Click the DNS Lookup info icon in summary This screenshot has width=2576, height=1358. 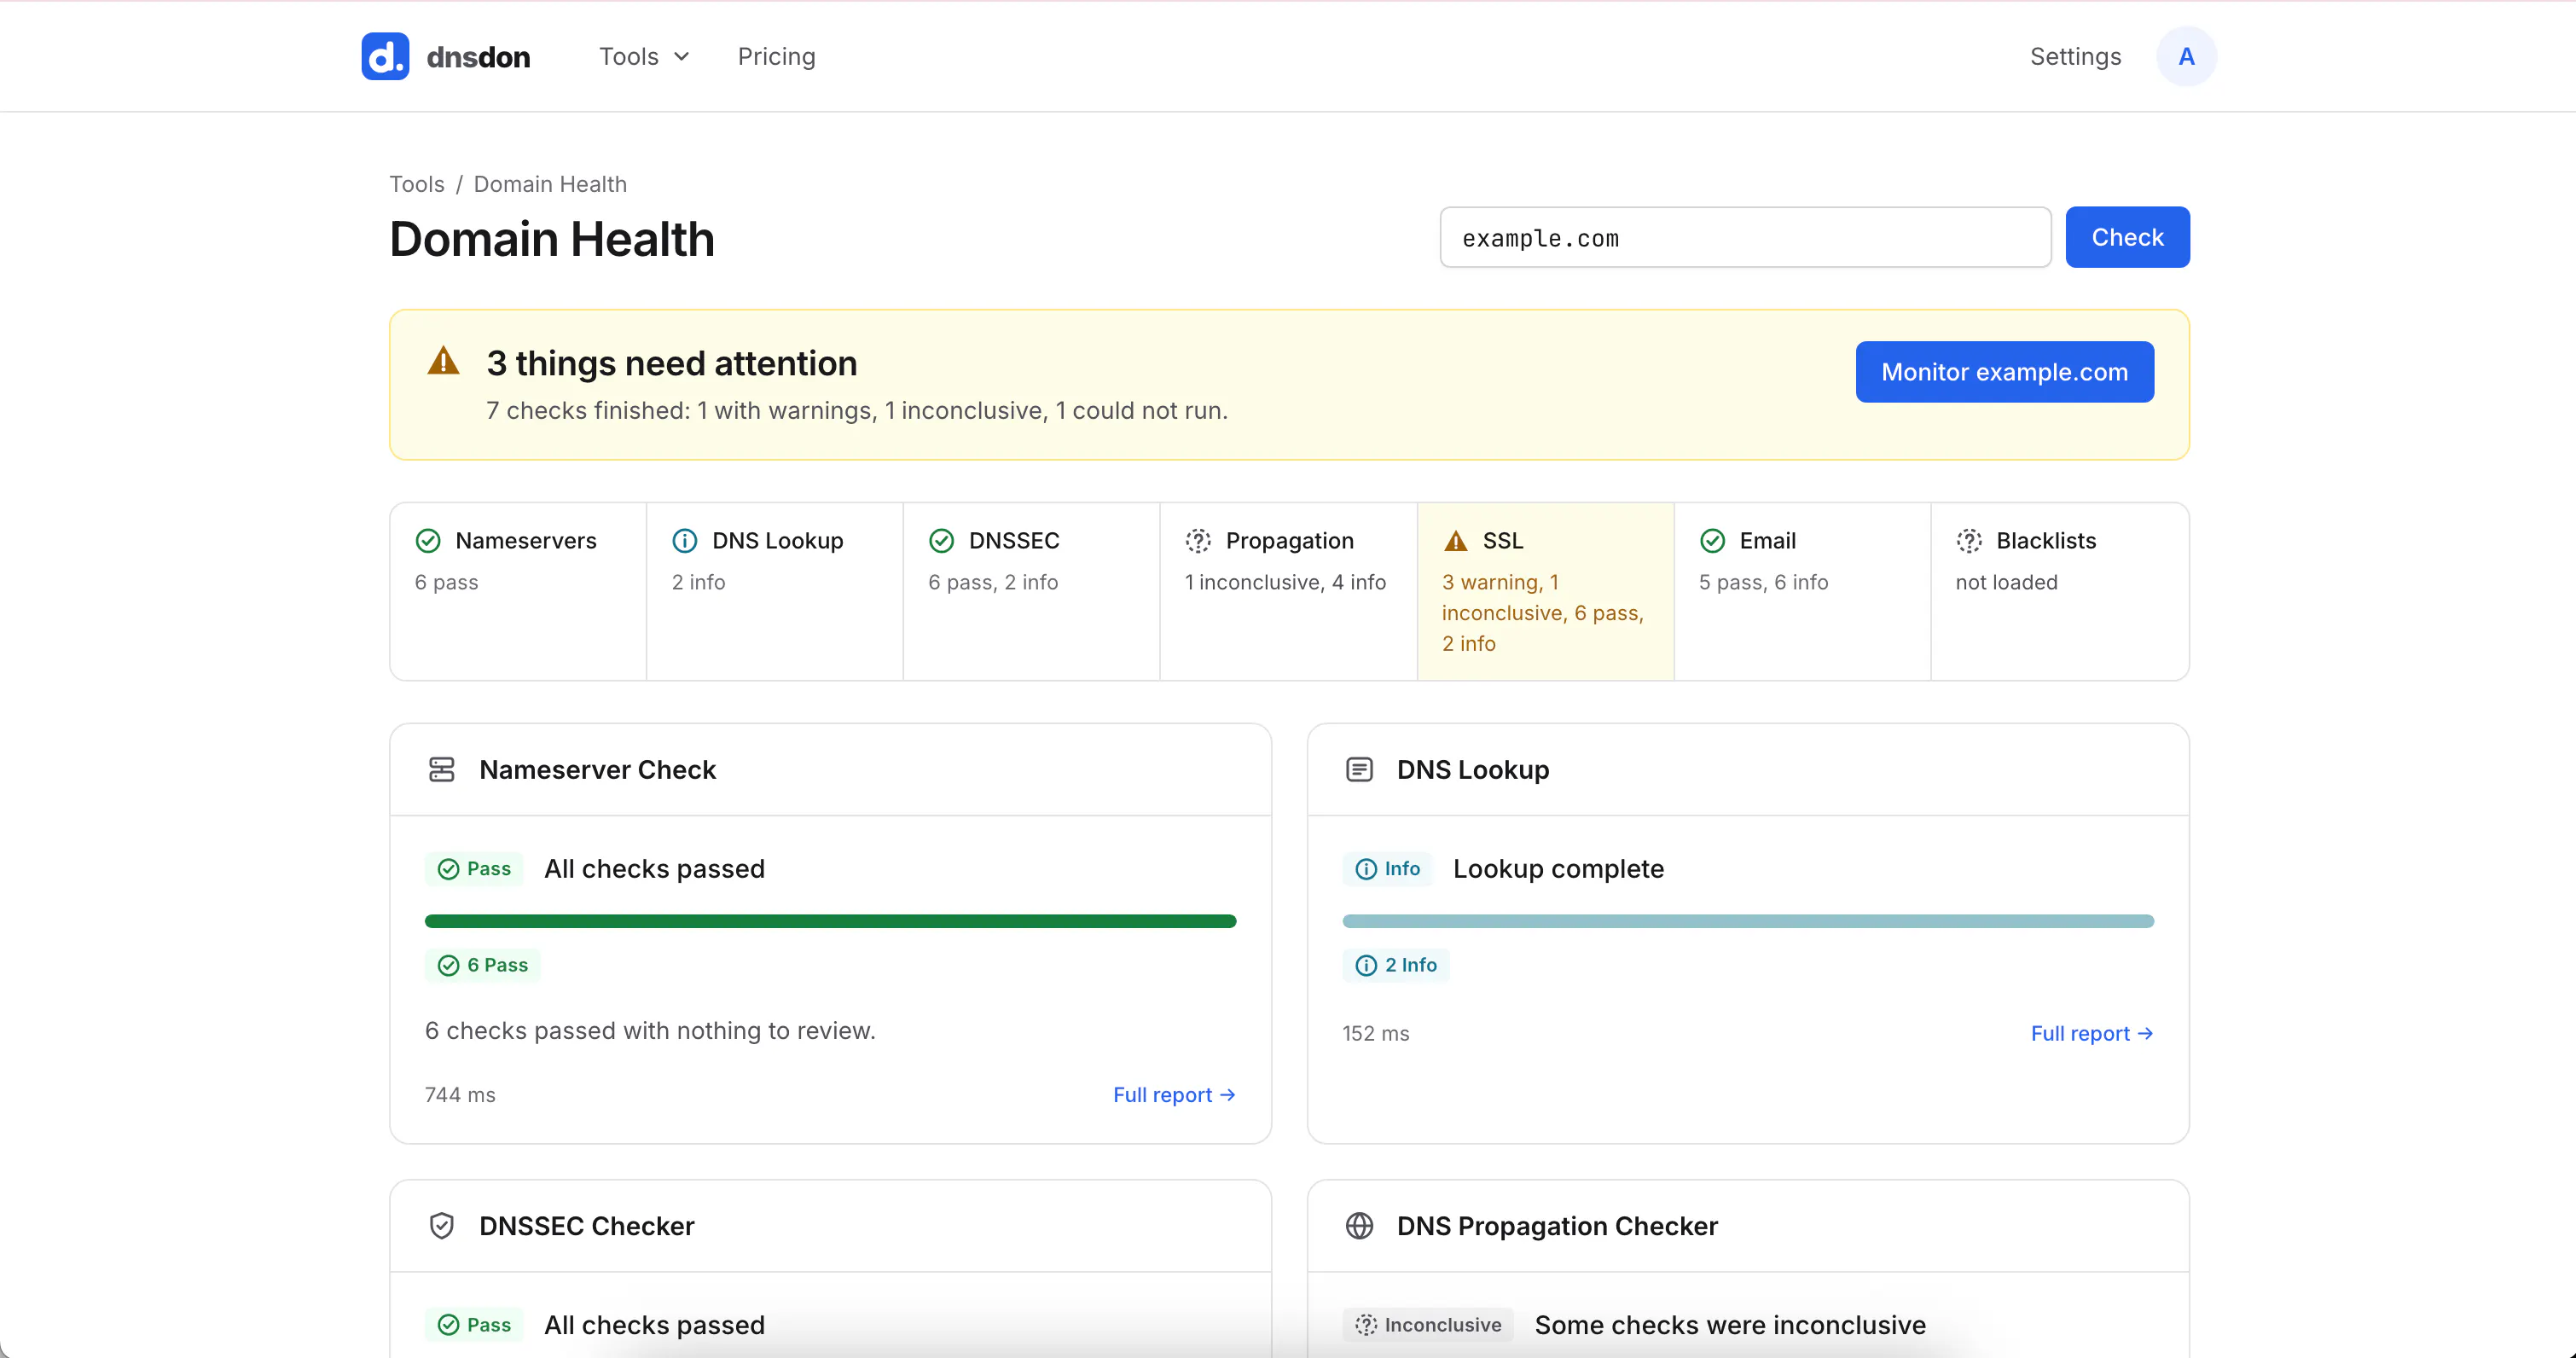tap(685, 541)
